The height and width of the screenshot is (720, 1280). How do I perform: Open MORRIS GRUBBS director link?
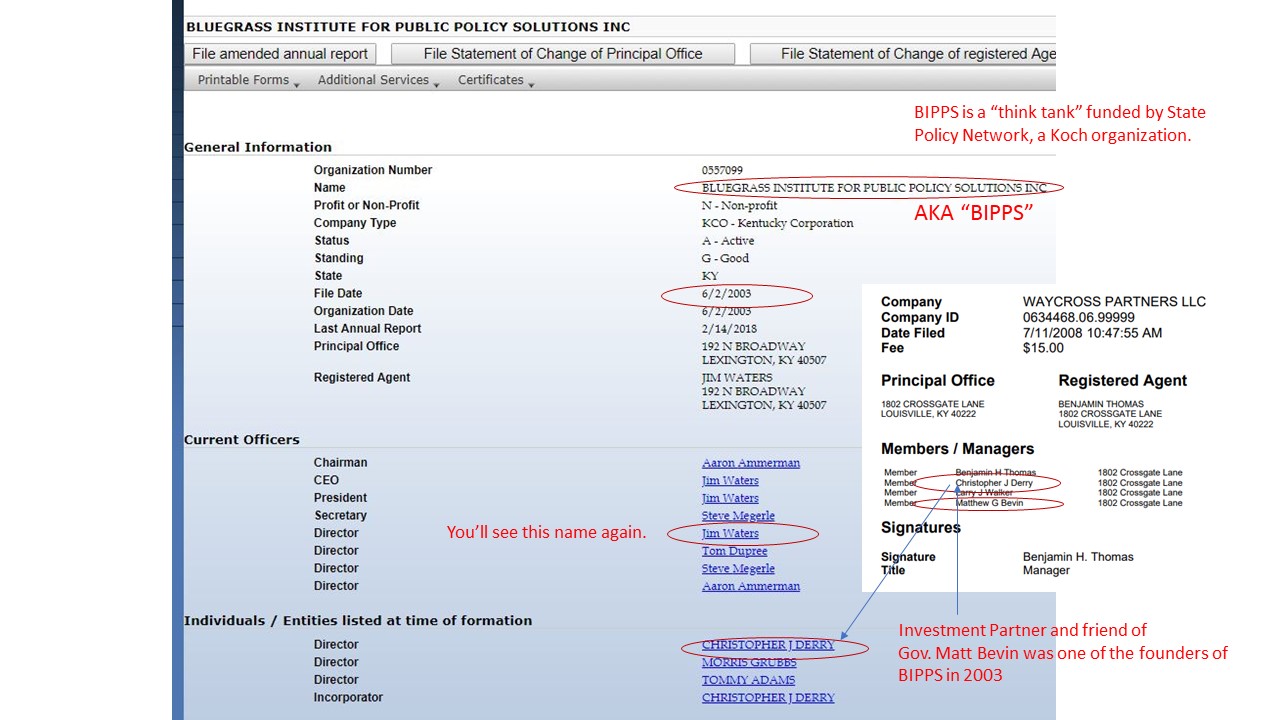coord(749,662)
